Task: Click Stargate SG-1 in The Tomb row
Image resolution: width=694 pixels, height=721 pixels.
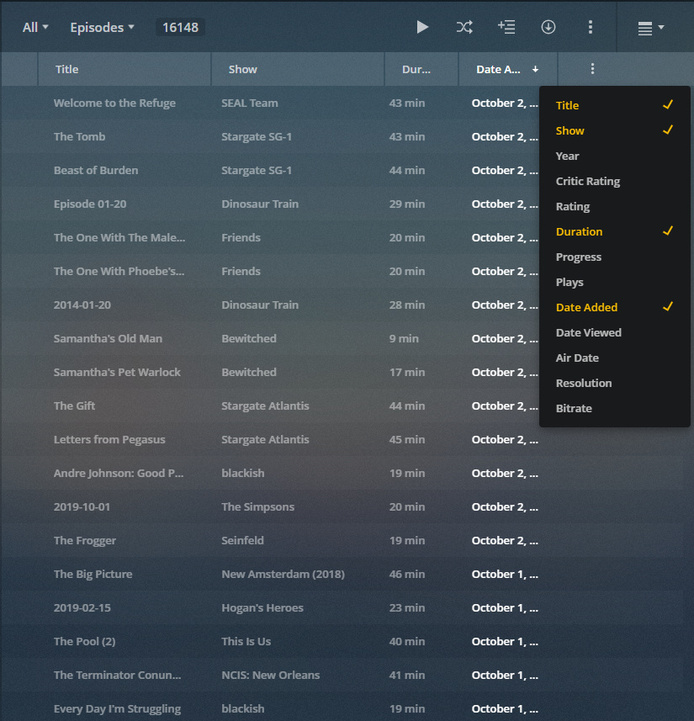Action: click(256, 137)
